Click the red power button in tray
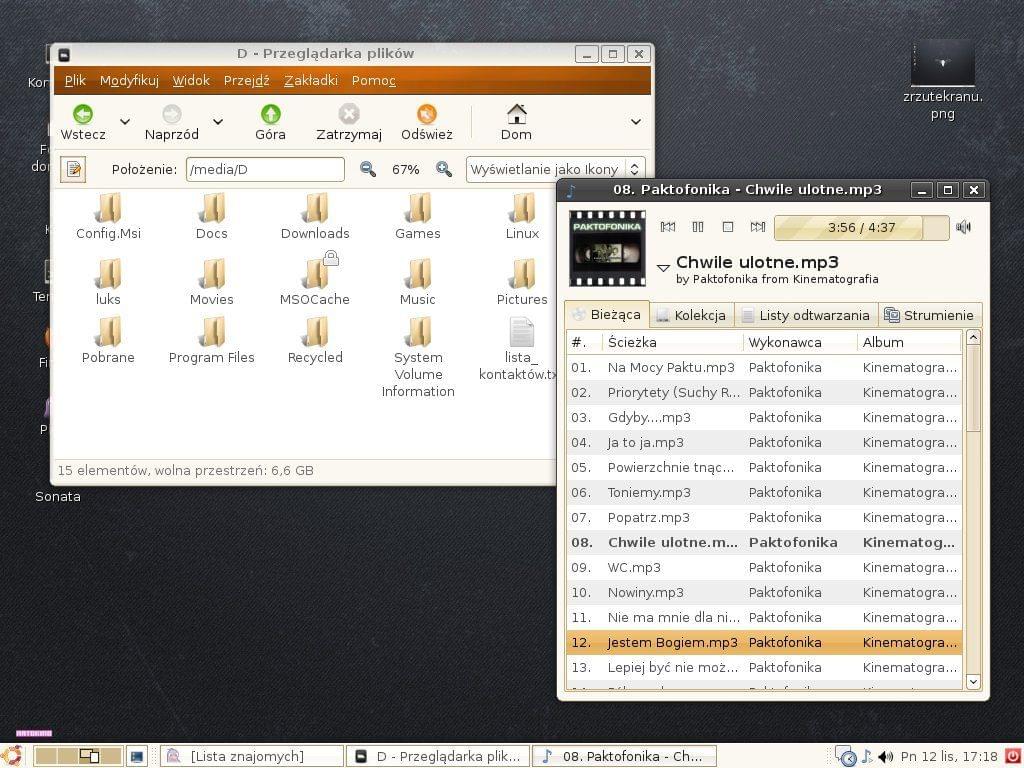 click(x=1013, y=756)
